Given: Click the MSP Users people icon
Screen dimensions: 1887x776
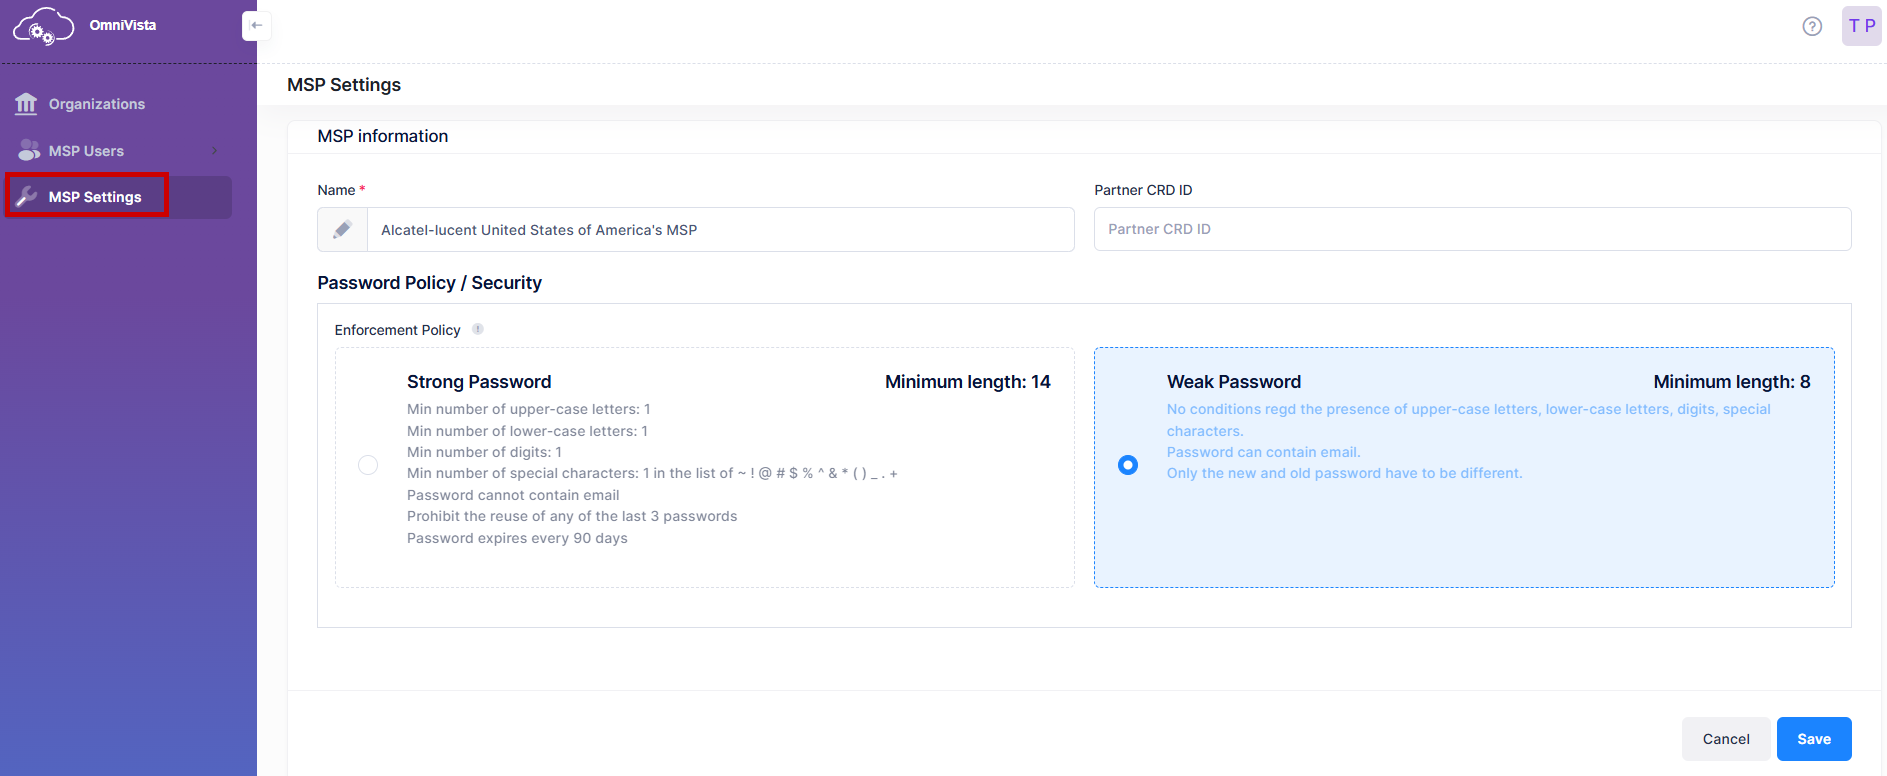Looking at the screenshot, I should pyautogui.click(x=29, y=151).
